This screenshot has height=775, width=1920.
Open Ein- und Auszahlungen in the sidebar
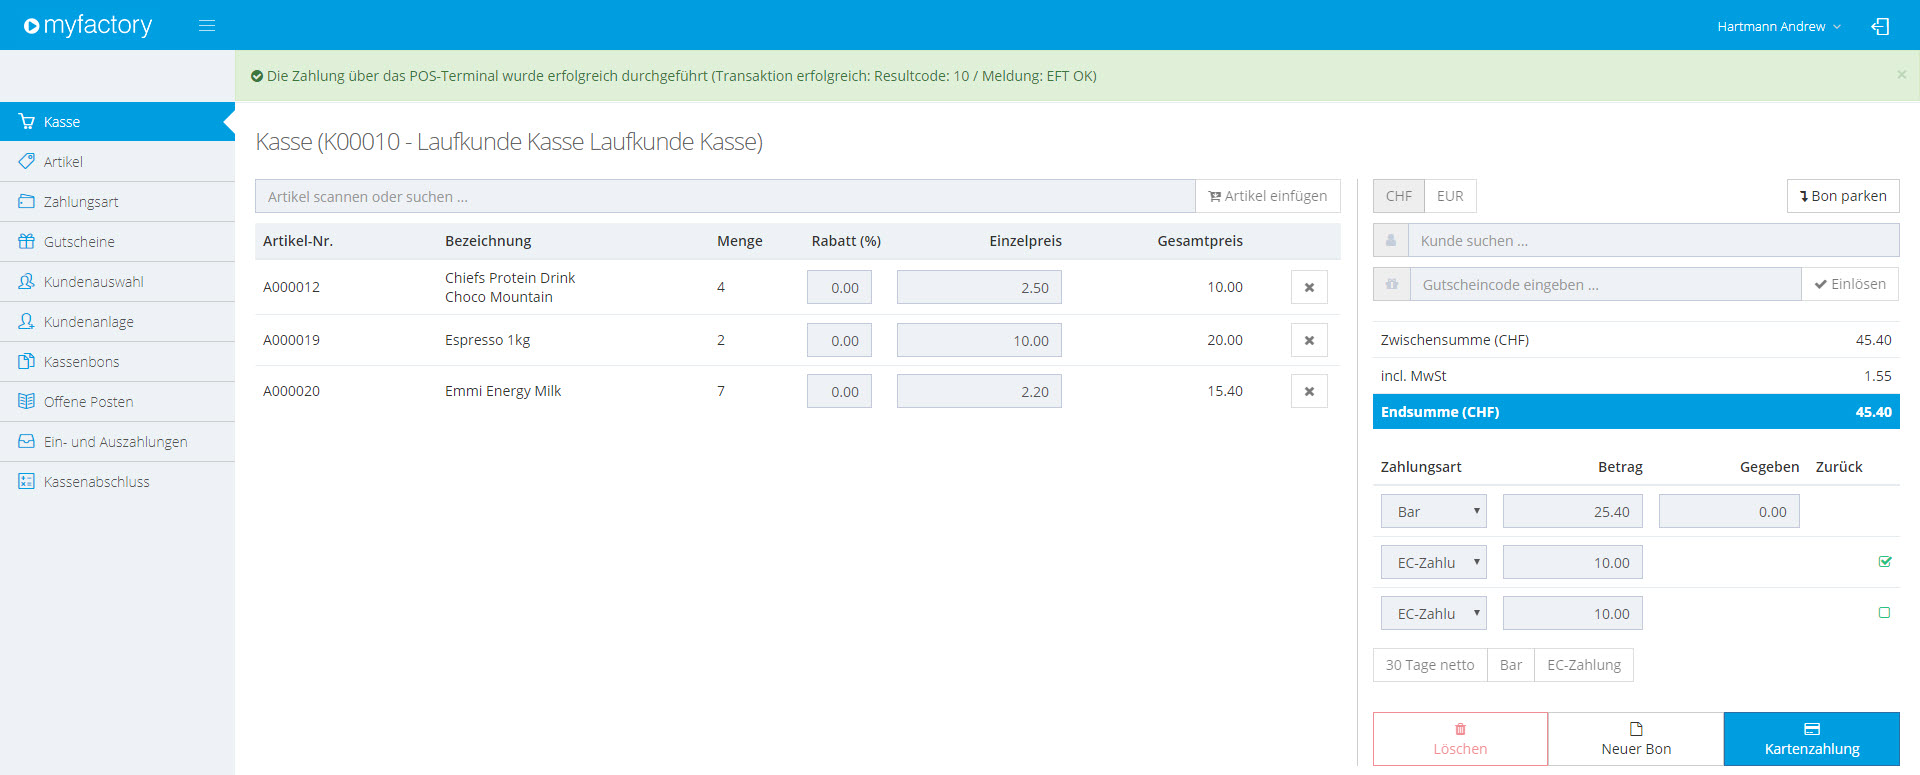(x=117, y=442)
